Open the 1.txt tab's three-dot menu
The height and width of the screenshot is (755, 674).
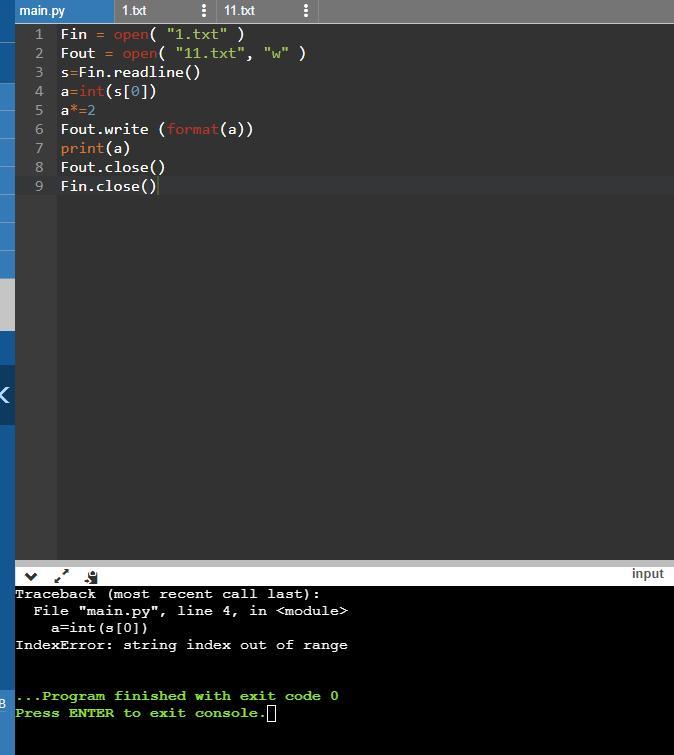point(204,11)
